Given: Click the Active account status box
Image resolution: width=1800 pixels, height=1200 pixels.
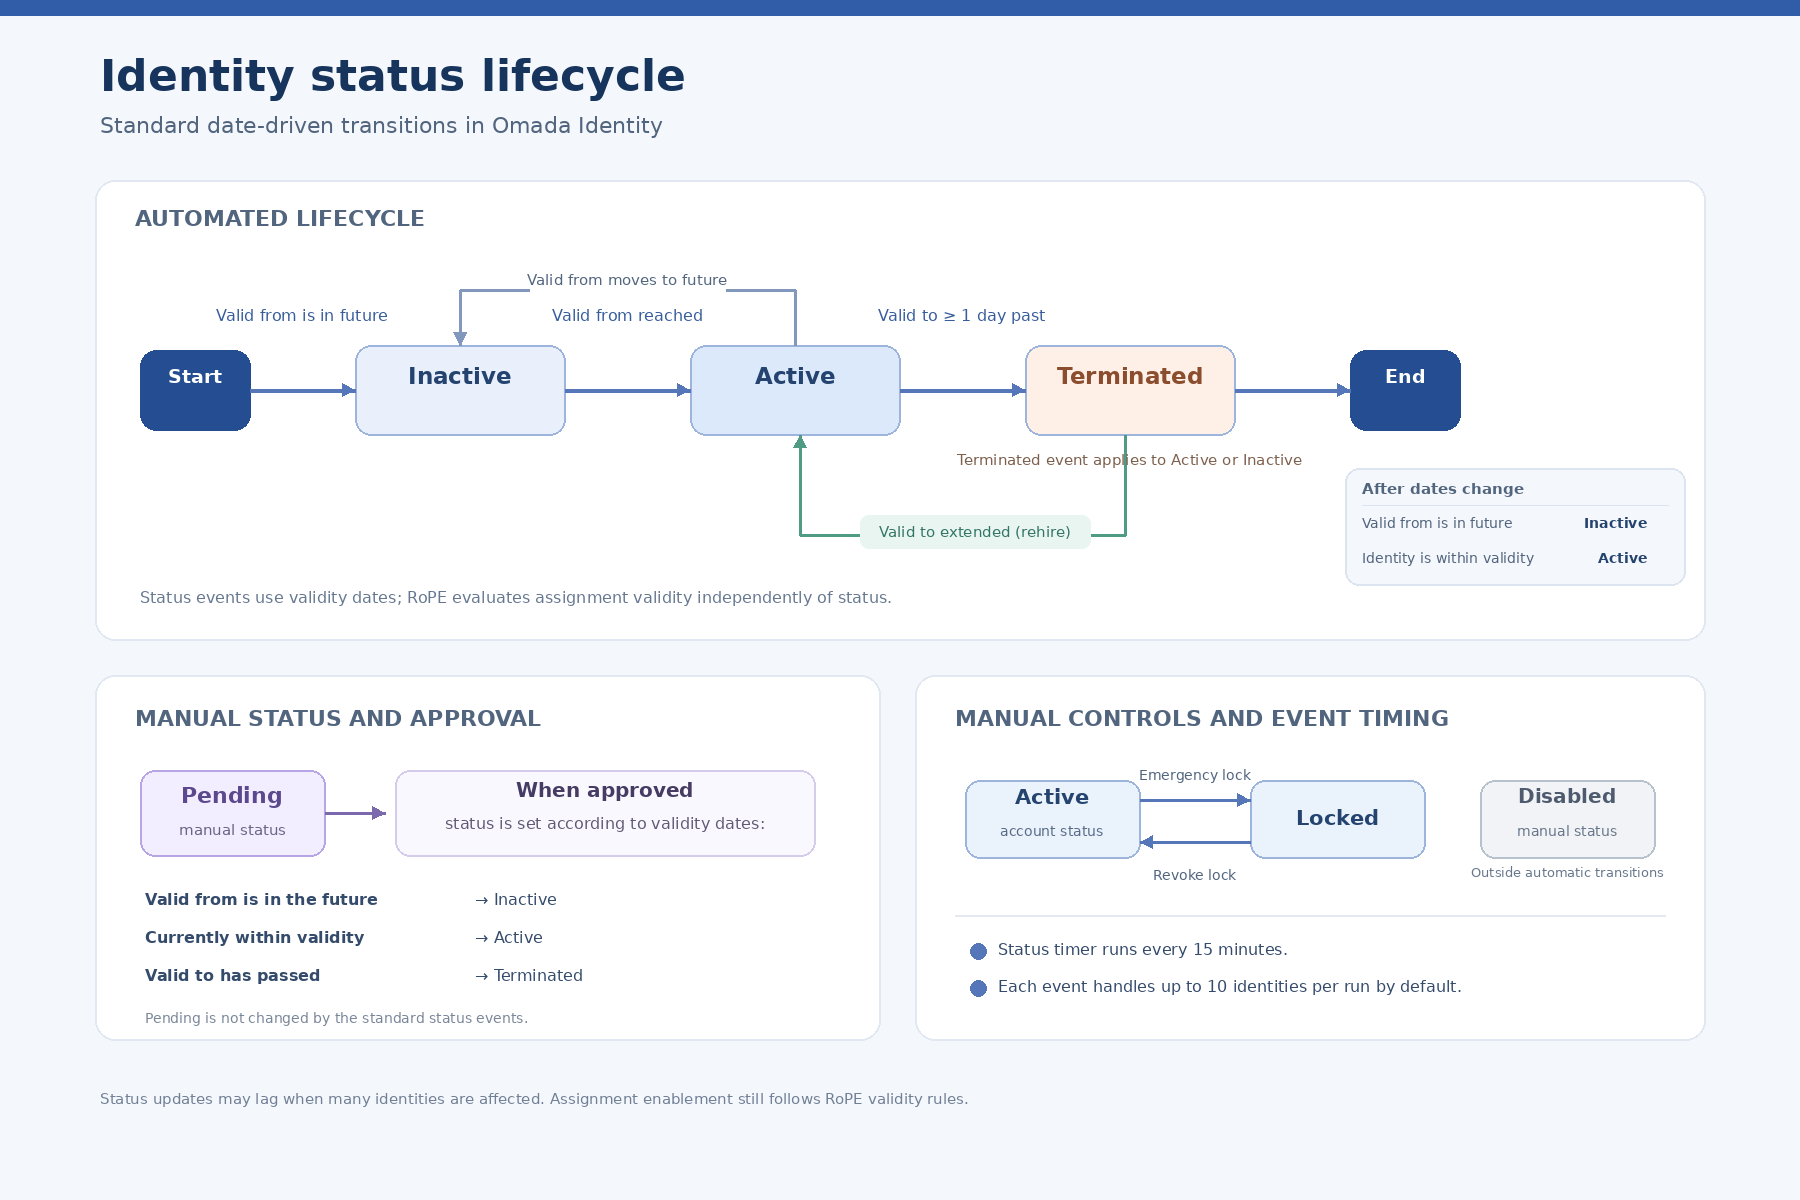Looking at the screenshot, I should point(1052,819).
